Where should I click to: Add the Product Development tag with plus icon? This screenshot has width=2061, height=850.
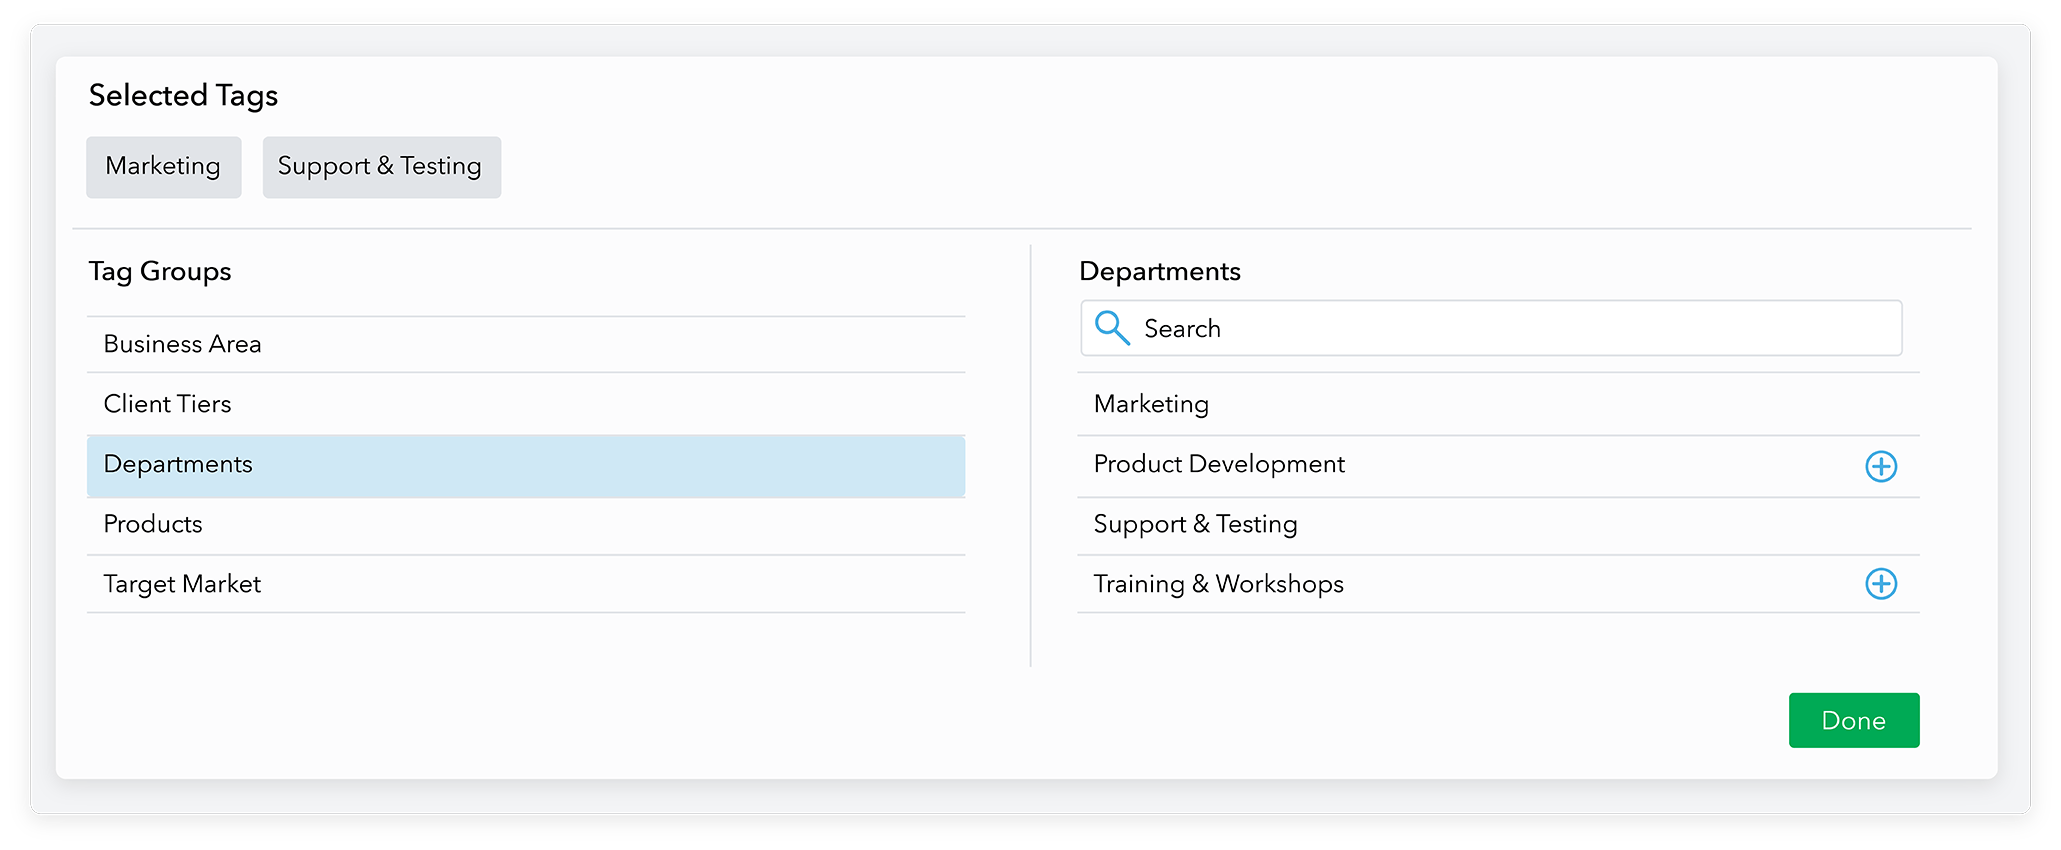(x=1880, y=466)
